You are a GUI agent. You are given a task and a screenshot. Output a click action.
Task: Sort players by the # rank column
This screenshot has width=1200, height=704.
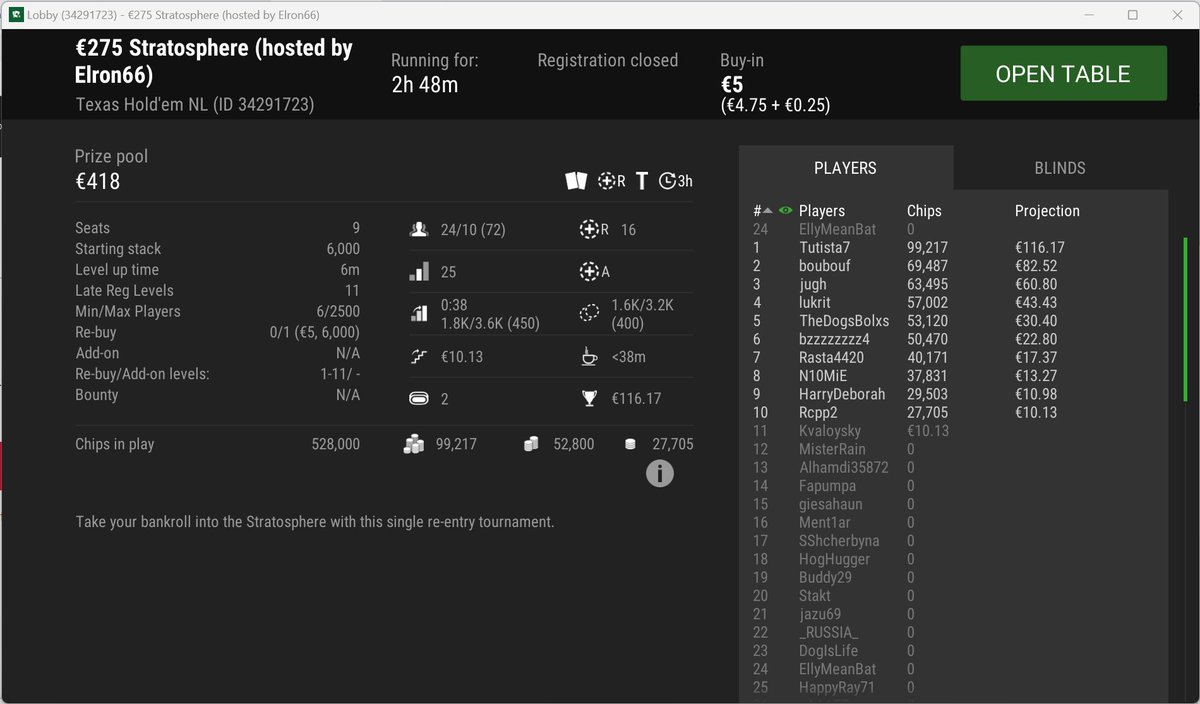pyautogui.click(x=762, y=211)
